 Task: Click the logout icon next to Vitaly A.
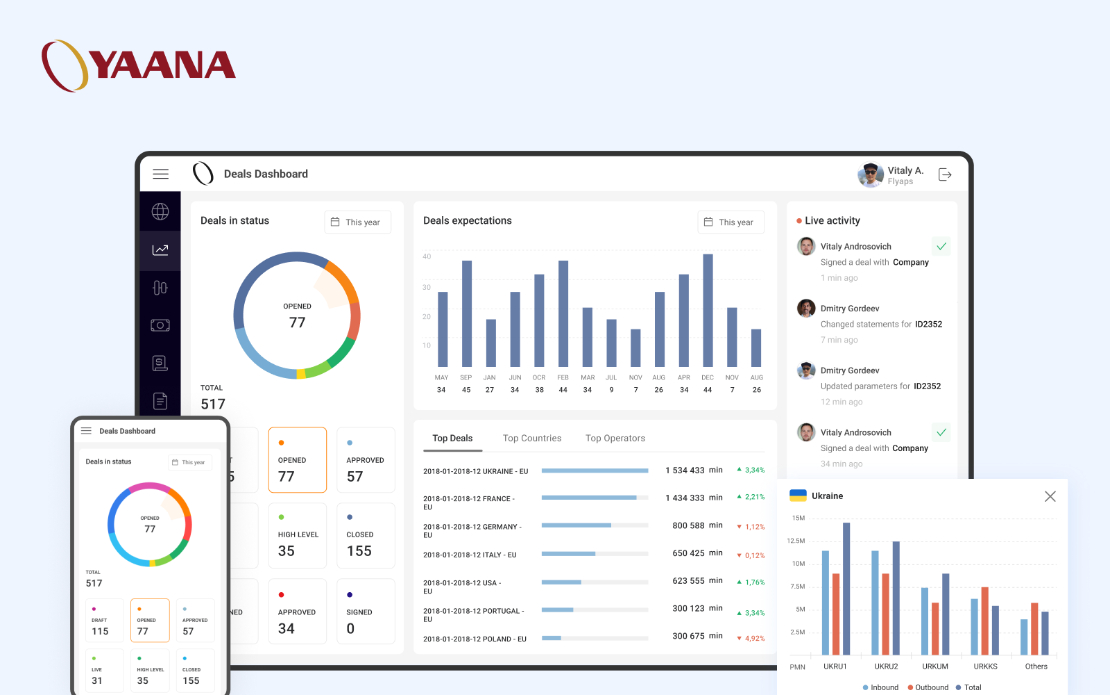point(945,175)
